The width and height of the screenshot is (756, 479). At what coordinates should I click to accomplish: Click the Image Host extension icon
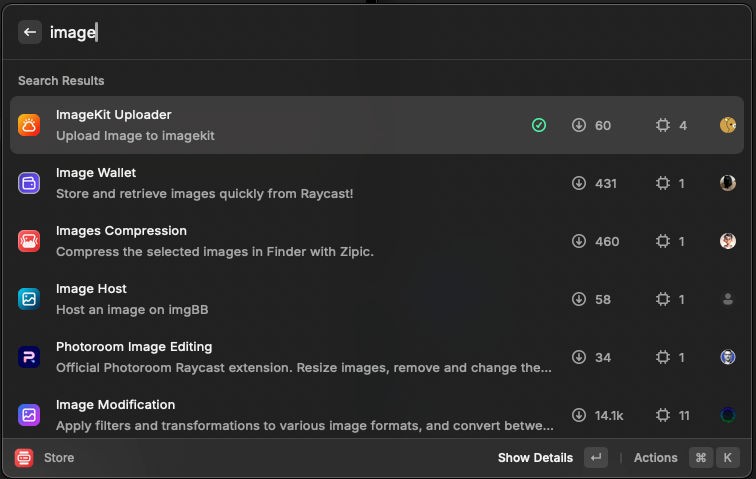[29, 299]
